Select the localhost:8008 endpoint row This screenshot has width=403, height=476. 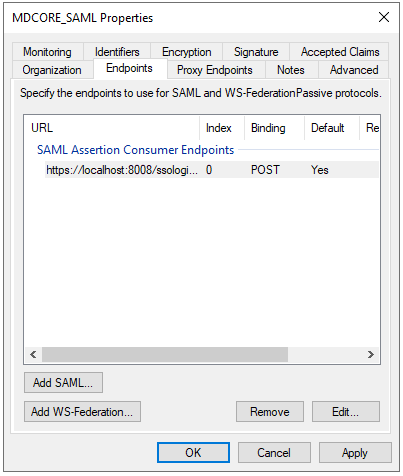click(x=212, y=170)
